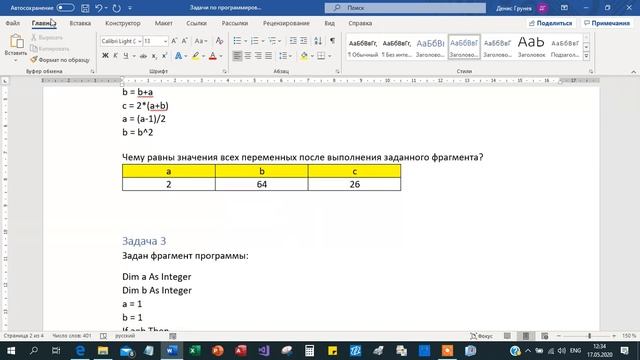Expand the Styles gallery more arrow

[586, 56]
